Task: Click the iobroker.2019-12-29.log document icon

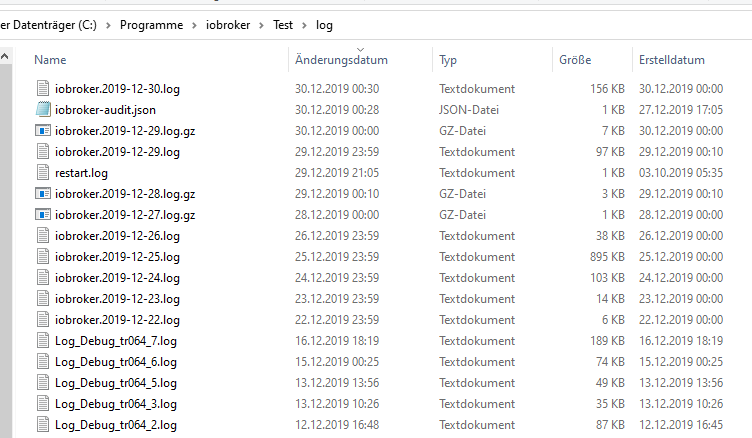Action: [x=43, y=152]
